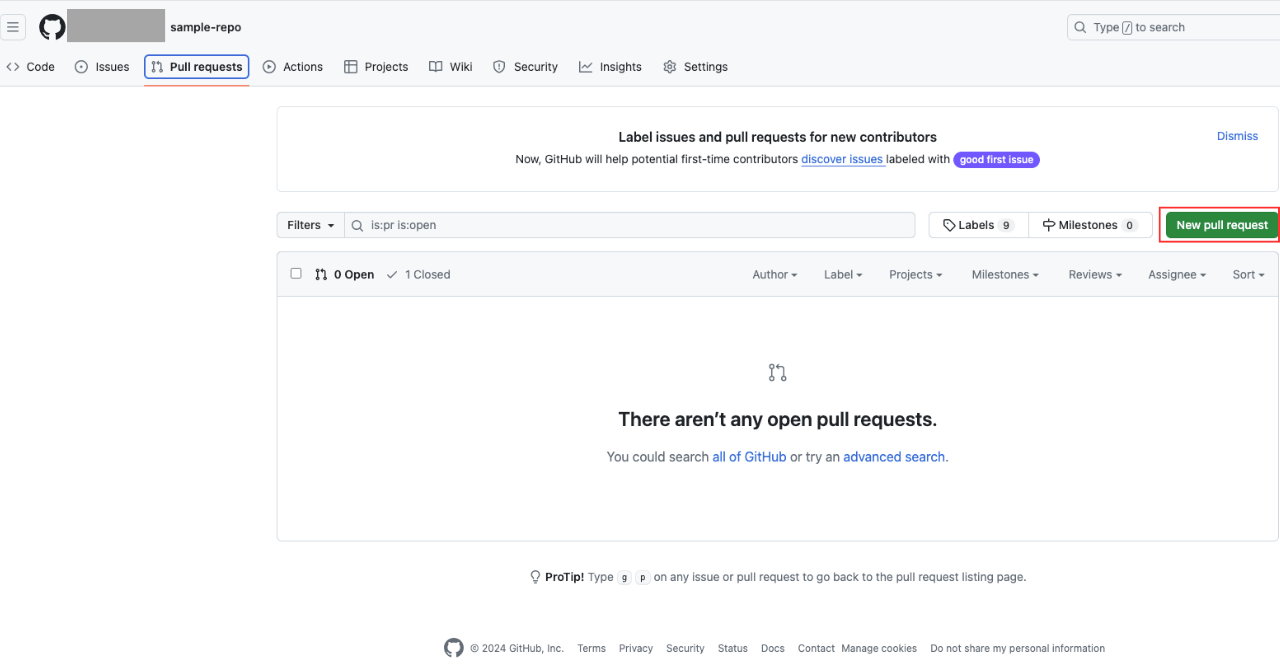Expand the Filters dropdown
1280x670 pixels.
point(311,225)
